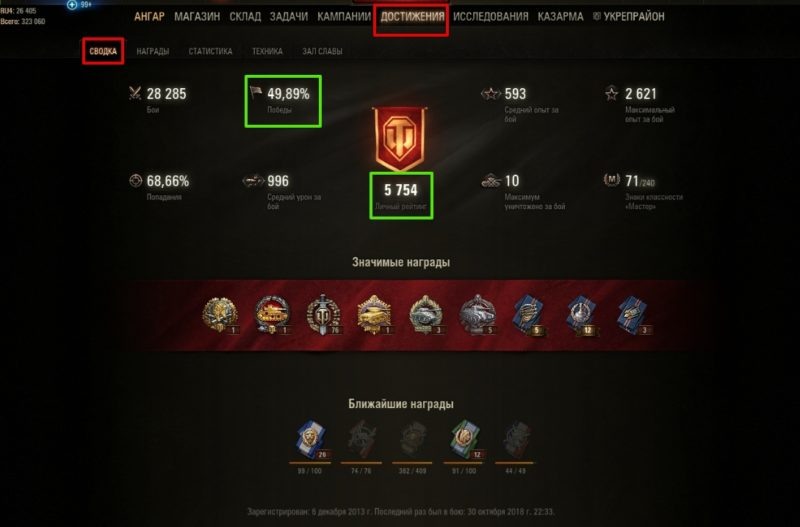Viewport: 800px width, 527px height.
Task: Switch to the Зал славы sub-tab
Action: point(322,52)
